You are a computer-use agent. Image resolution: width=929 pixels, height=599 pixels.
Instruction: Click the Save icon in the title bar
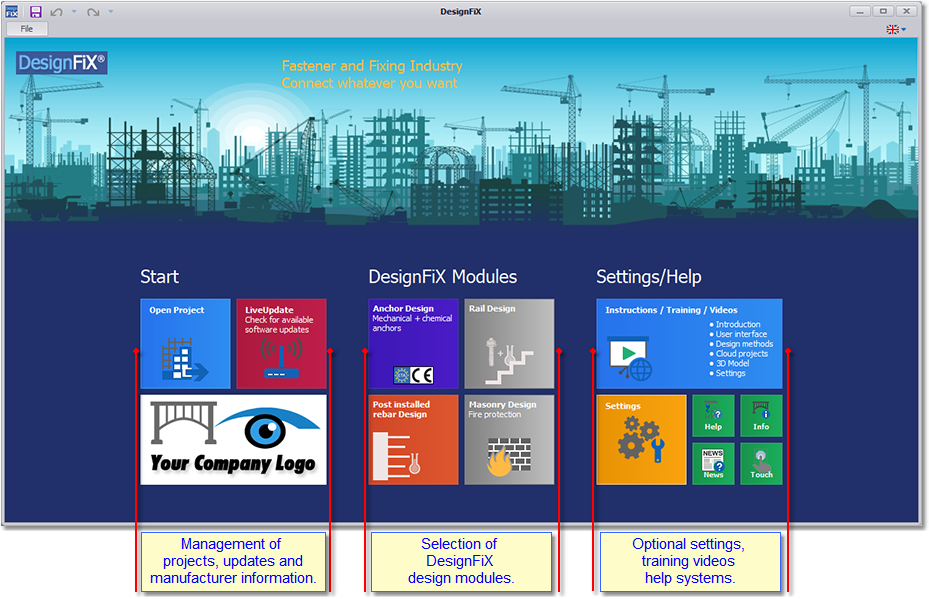pyautogui.click(x=36, y=11)
